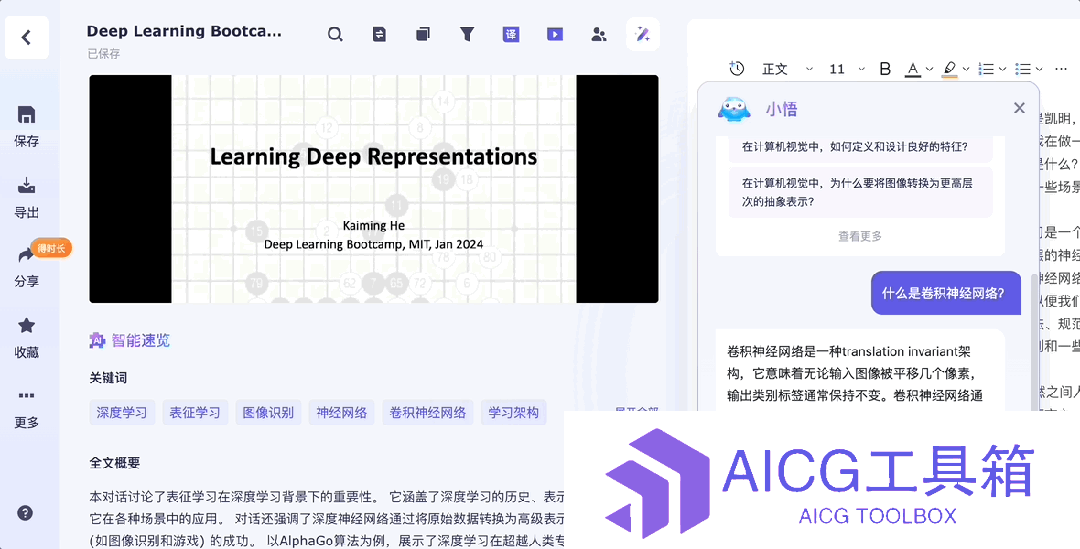Click 查看更多 to view more questions
Screen dimensions: 1080x549
860,236
